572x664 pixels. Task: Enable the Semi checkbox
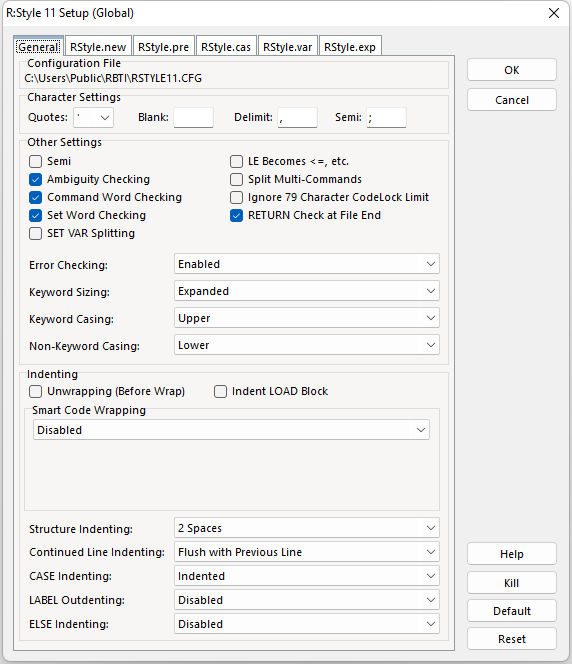(36, 161)
